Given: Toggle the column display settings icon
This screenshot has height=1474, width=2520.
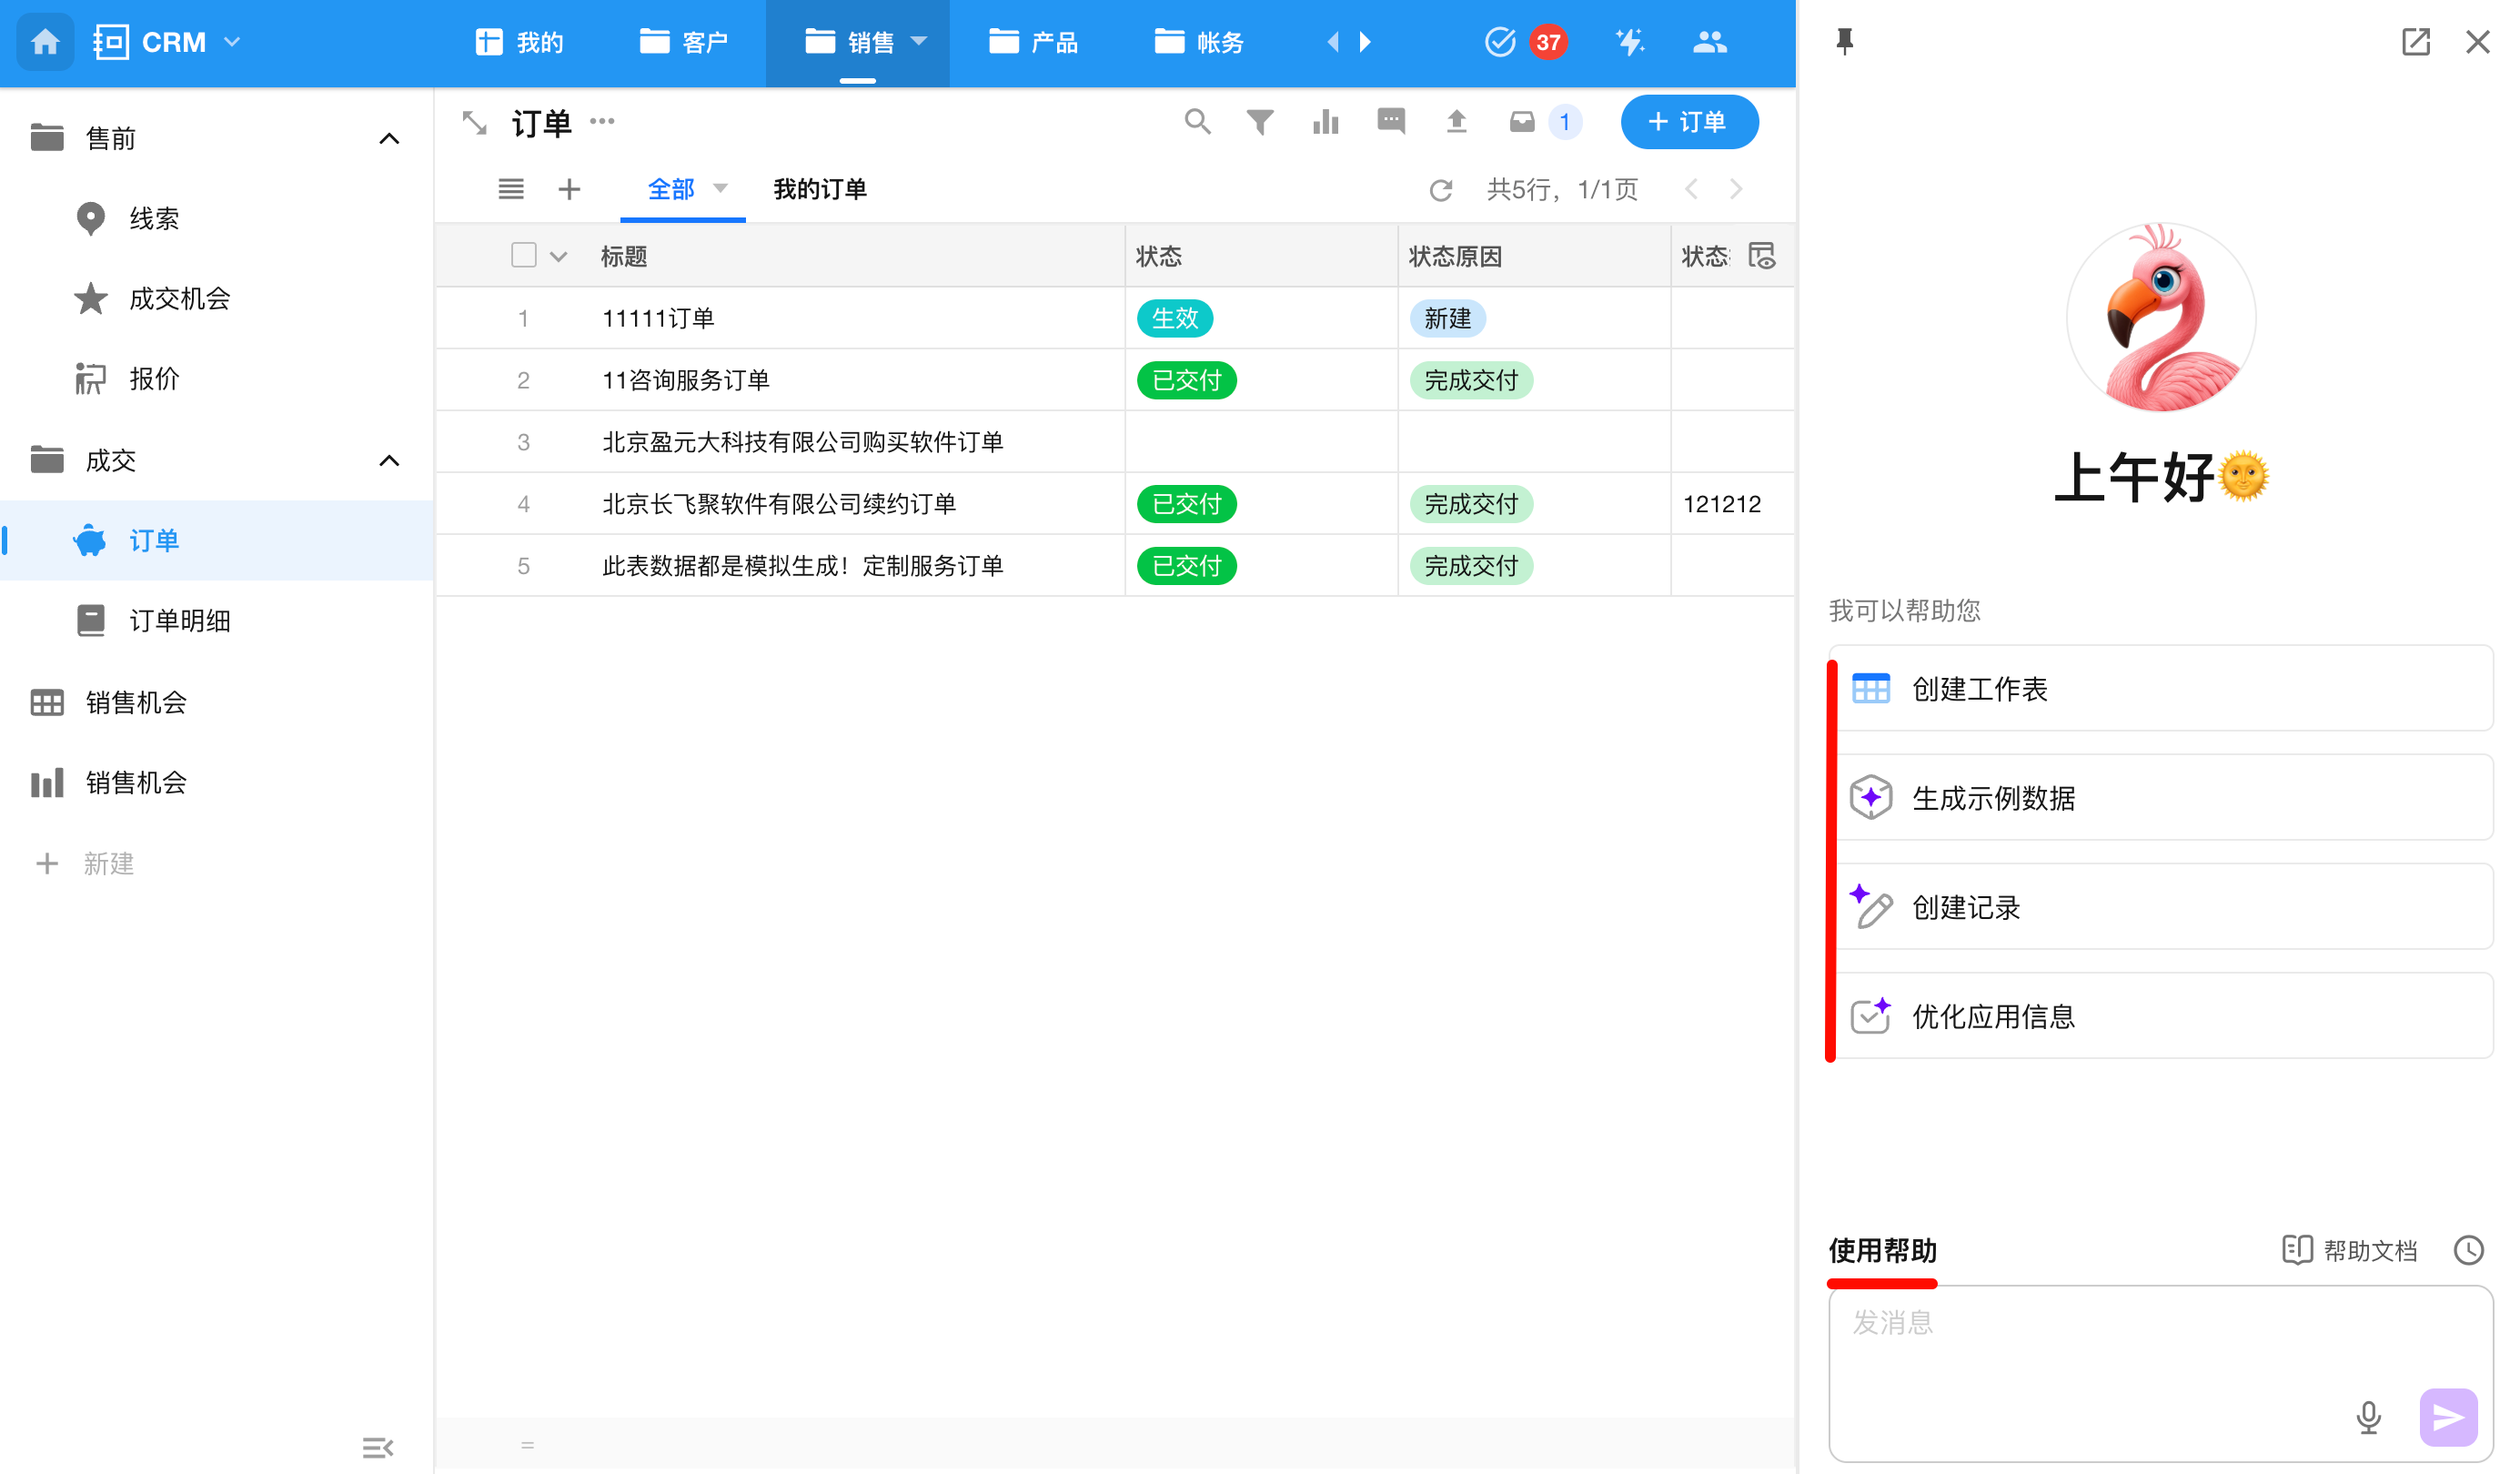Looking at the screenshot, I should point(1761,256).
